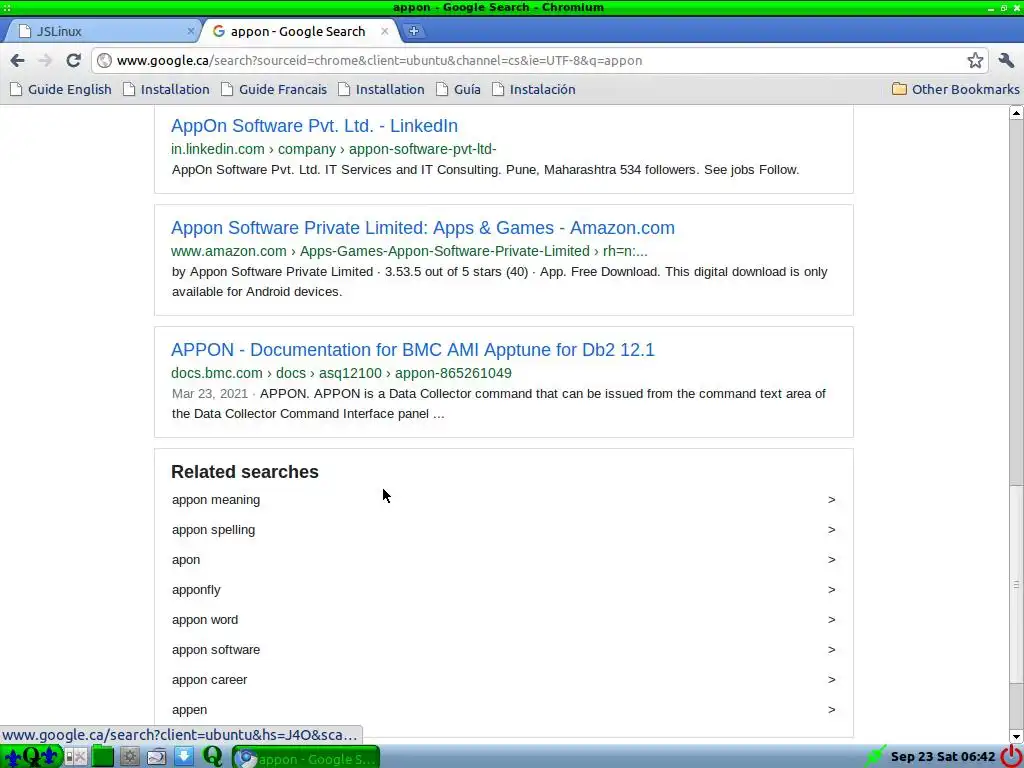
Task: Click the vertical scrollbar thumb
Action: point(1016,584)
